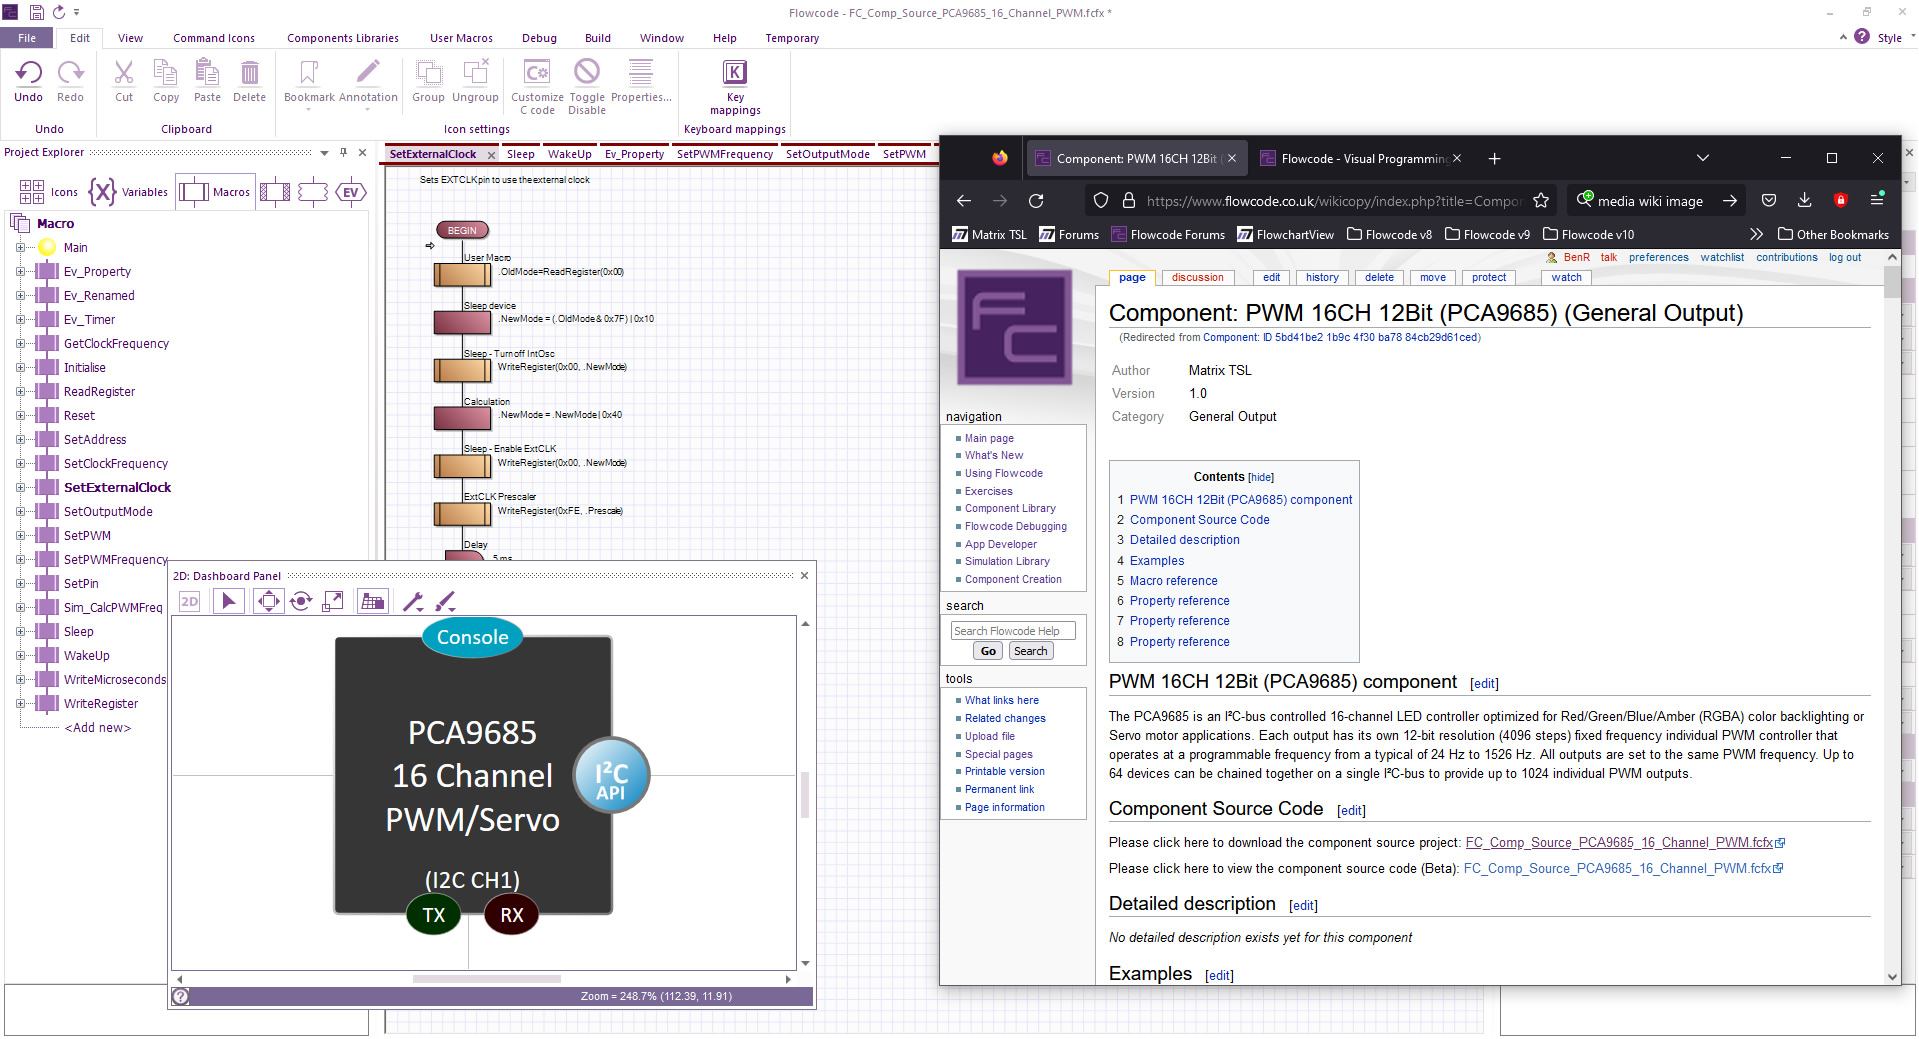Click the Search Flowcode Help input field

[1012, 631]
